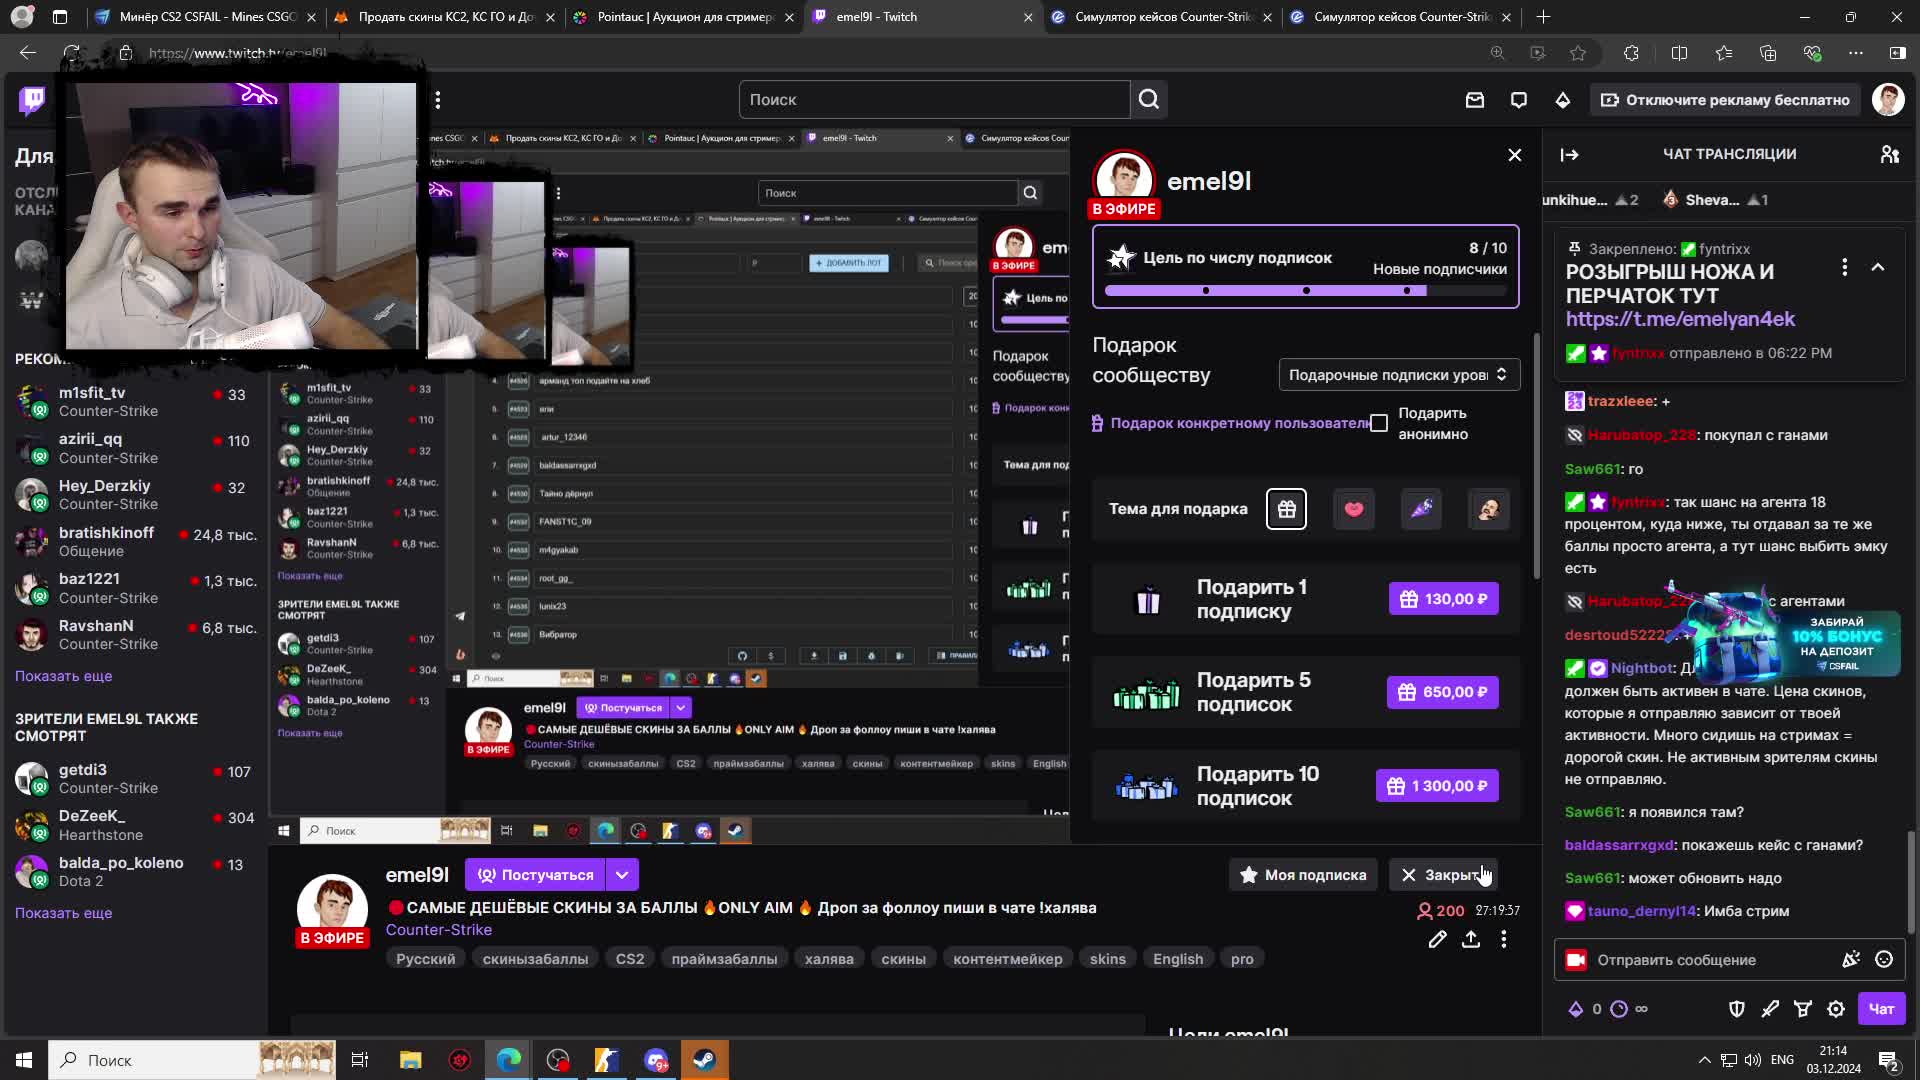Image resolution: width=1920 pixels, height=1080 pixels.
Task: Open the chat community users list icon
Action: (x=1889, y=154)
